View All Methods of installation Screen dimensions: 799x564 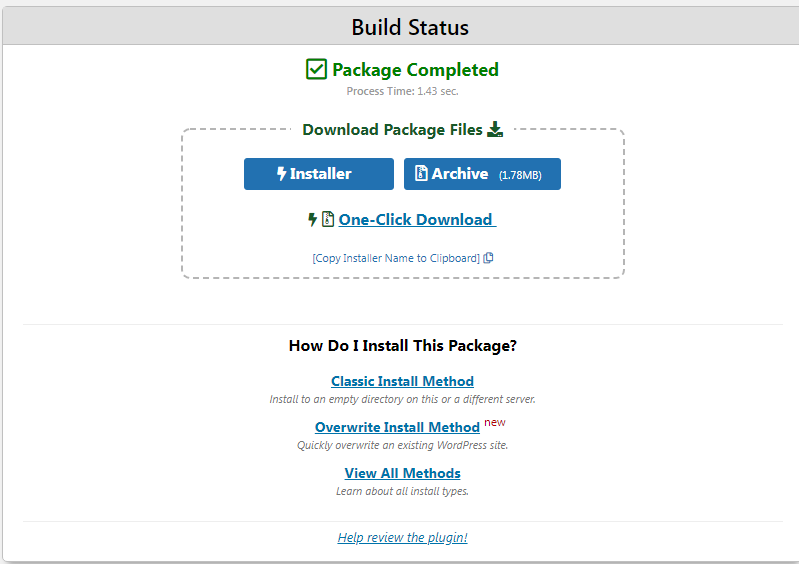(x=402, y=473)
